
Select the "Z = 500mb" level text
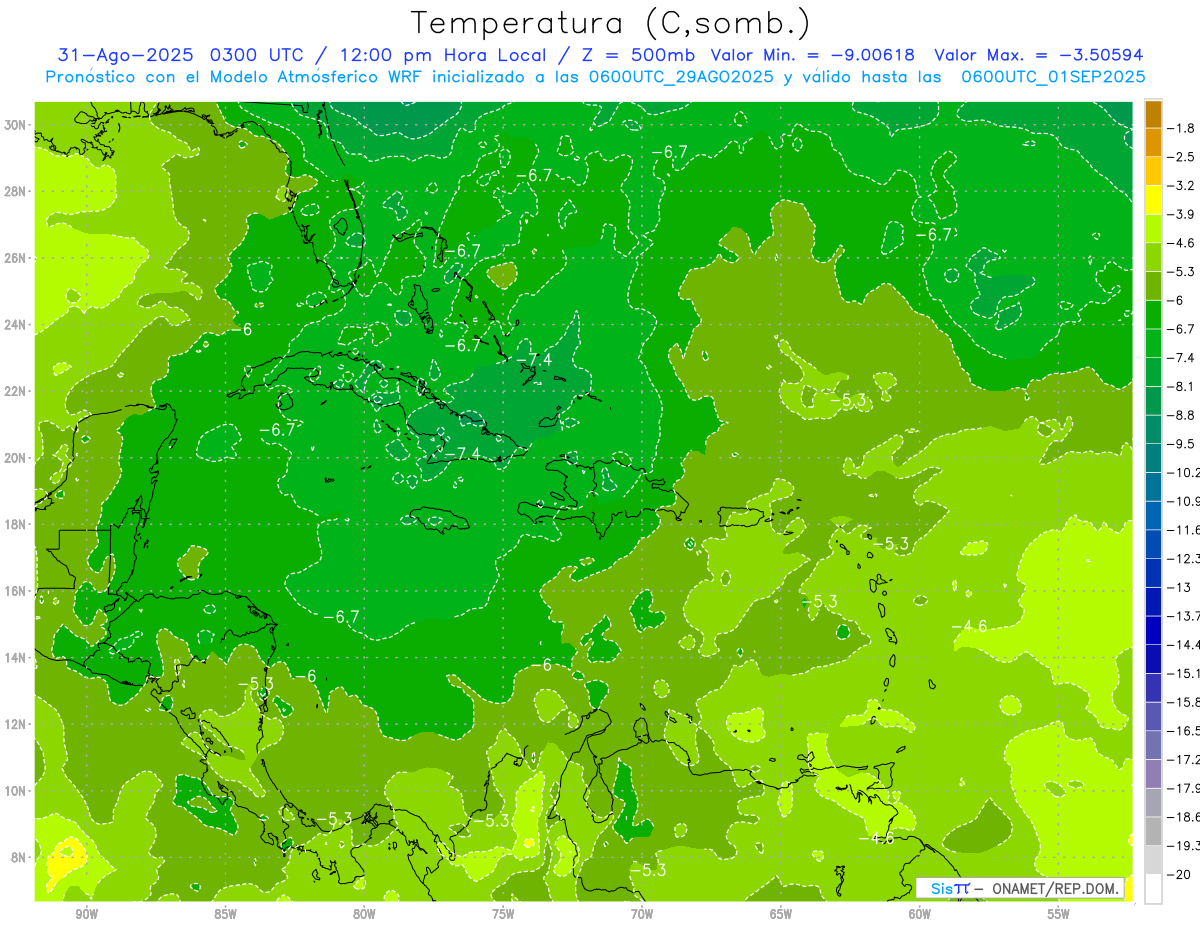point(638,55)
